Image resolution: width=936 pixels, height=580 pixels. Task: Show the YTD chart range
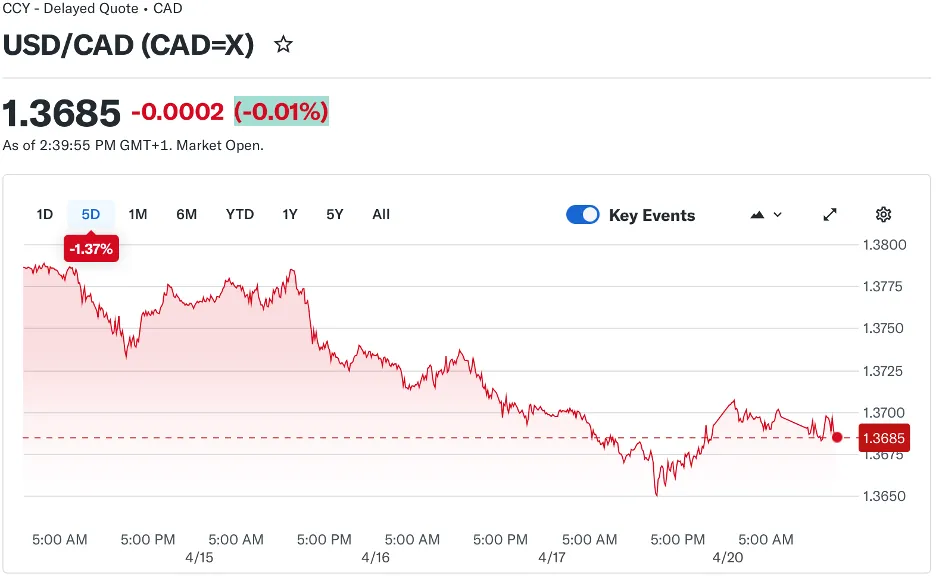(240, 214)
